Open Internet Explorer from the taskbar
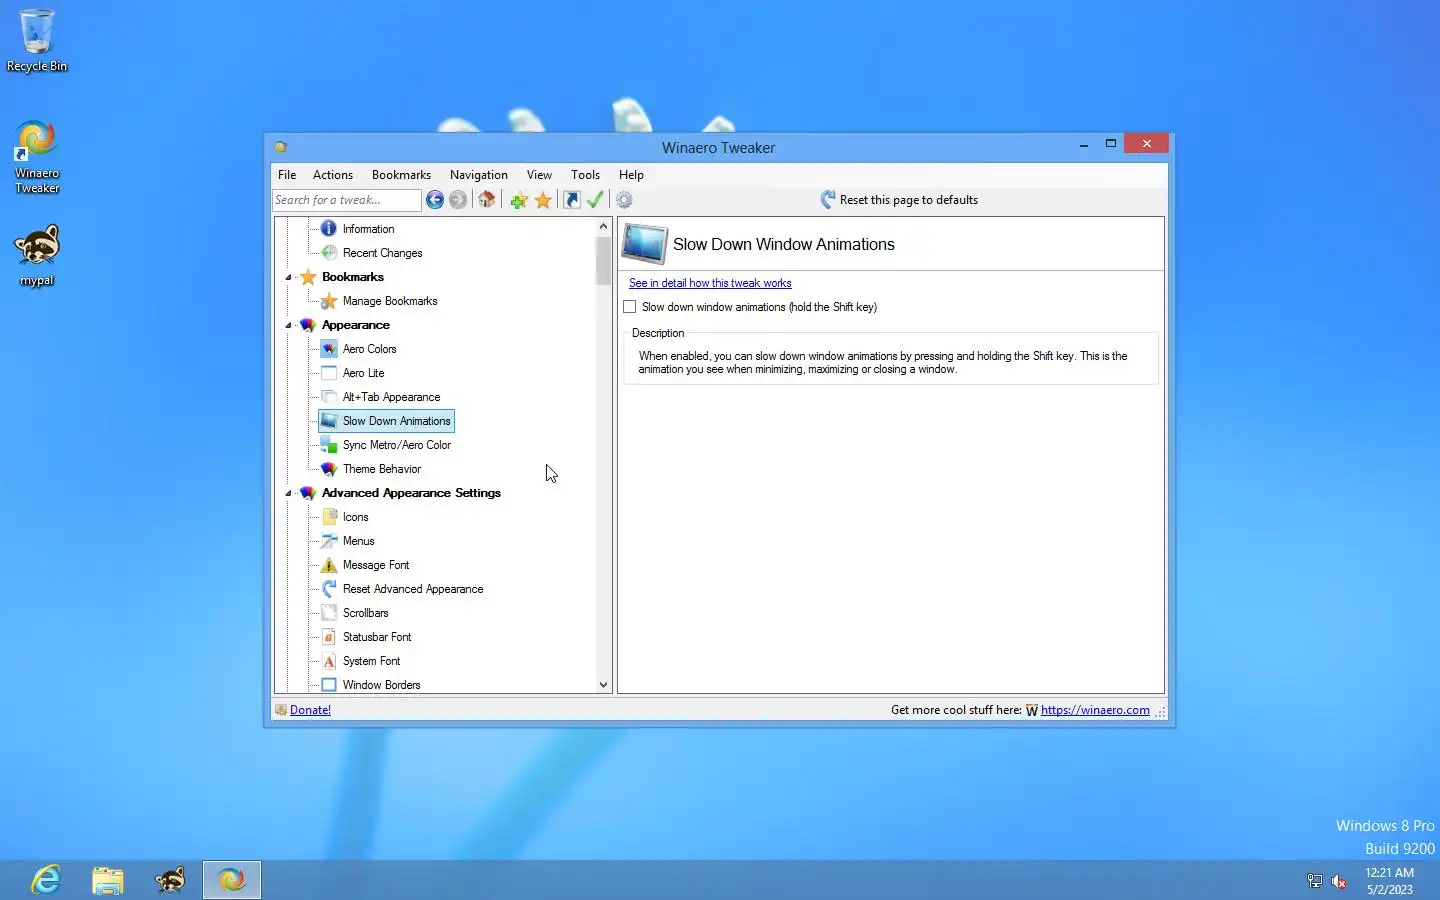 pyautogui.click(x=46, y=880)
